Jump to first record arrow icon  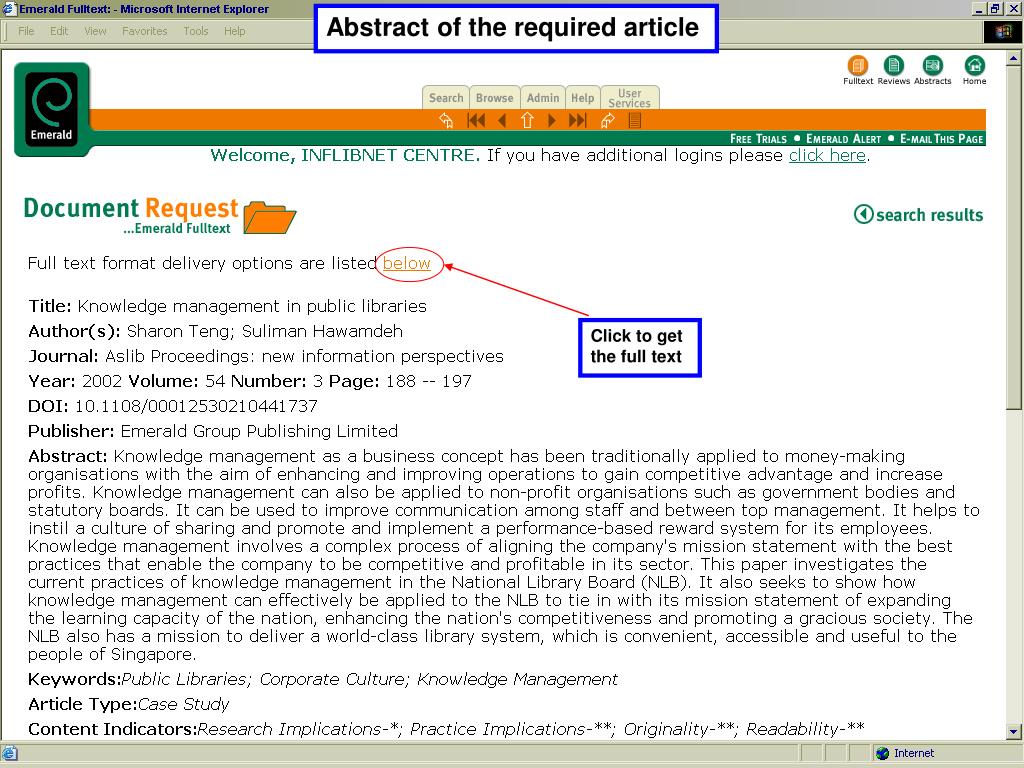pos(476,120)
